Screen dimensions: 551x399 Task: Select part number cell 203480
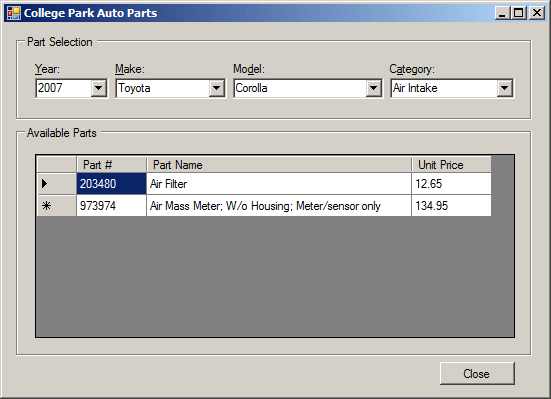click(x=111, y=184)
